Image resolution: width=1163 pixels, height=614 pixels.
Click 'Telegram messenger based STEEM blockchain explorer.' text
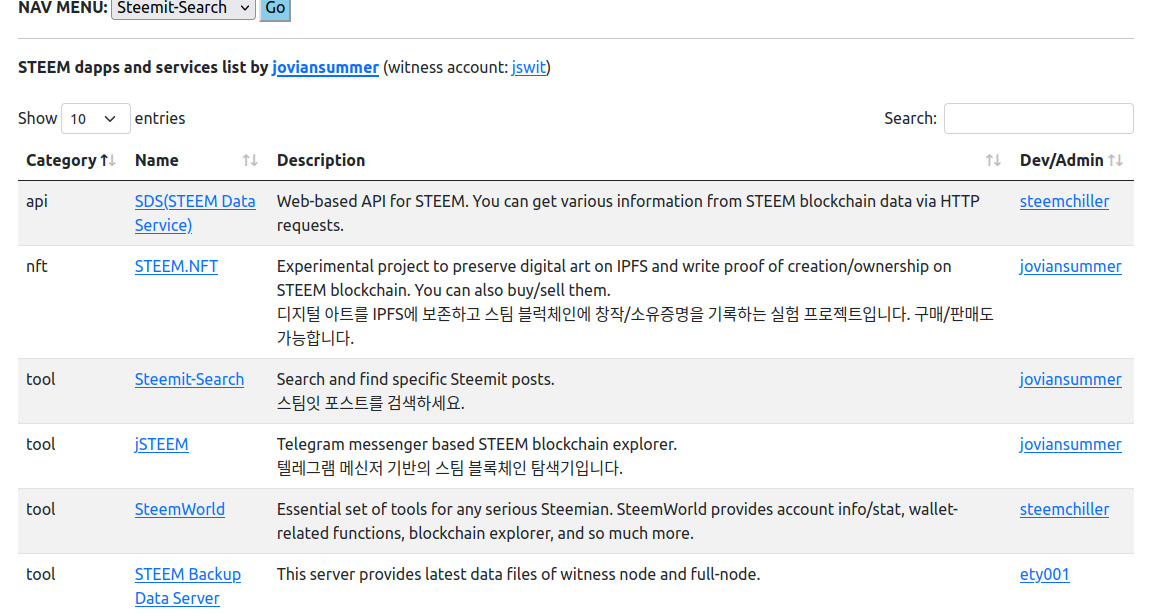477,444
